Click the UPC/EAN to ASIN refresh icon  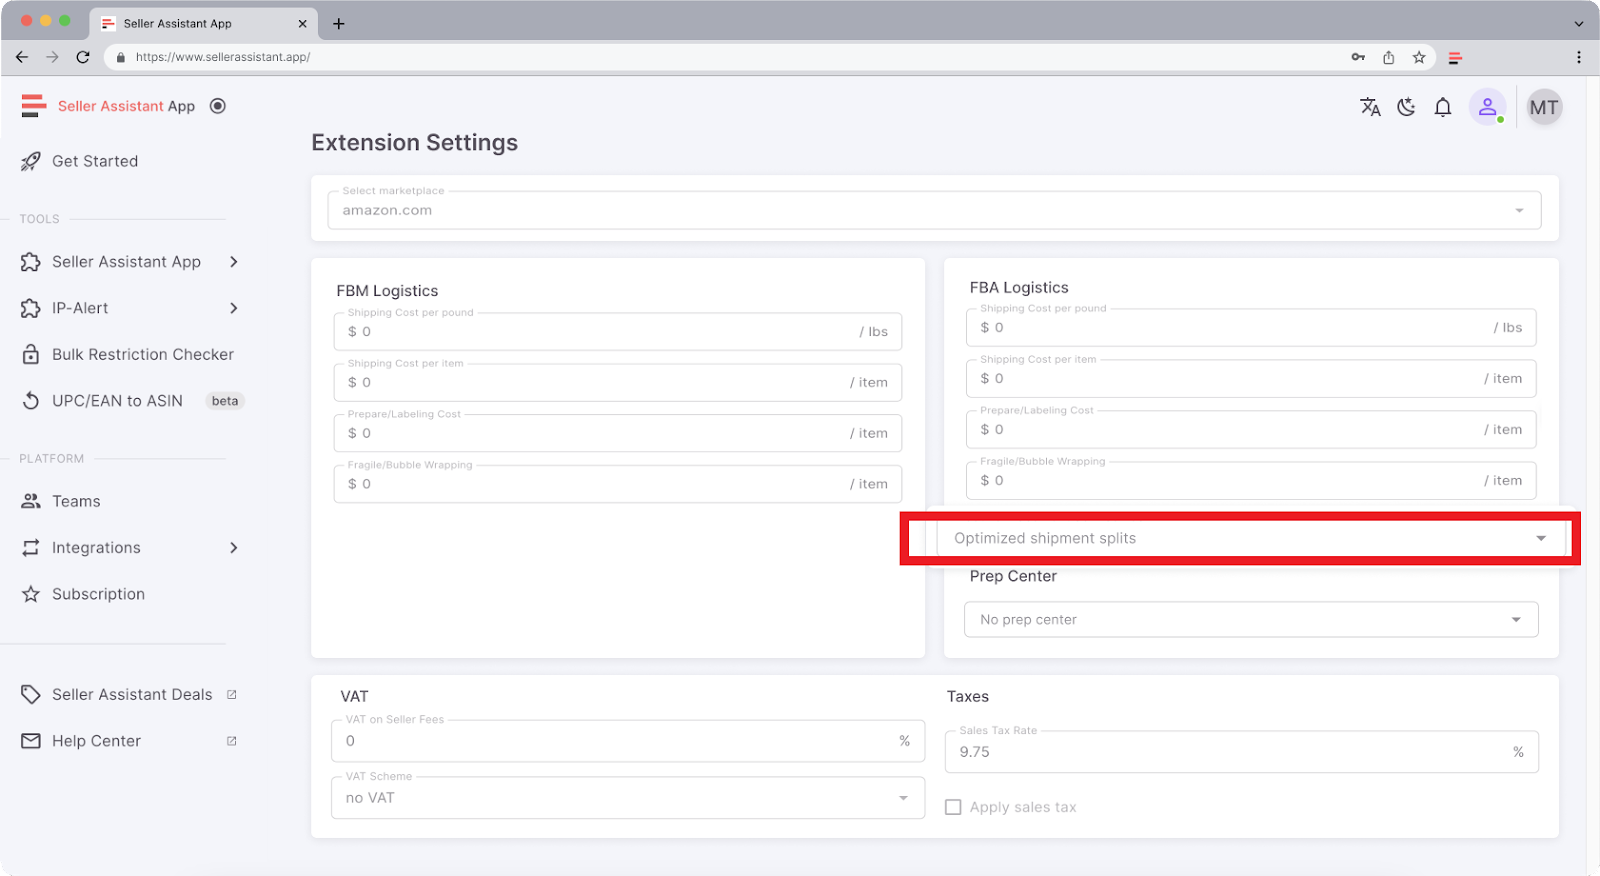coord(31,401)
